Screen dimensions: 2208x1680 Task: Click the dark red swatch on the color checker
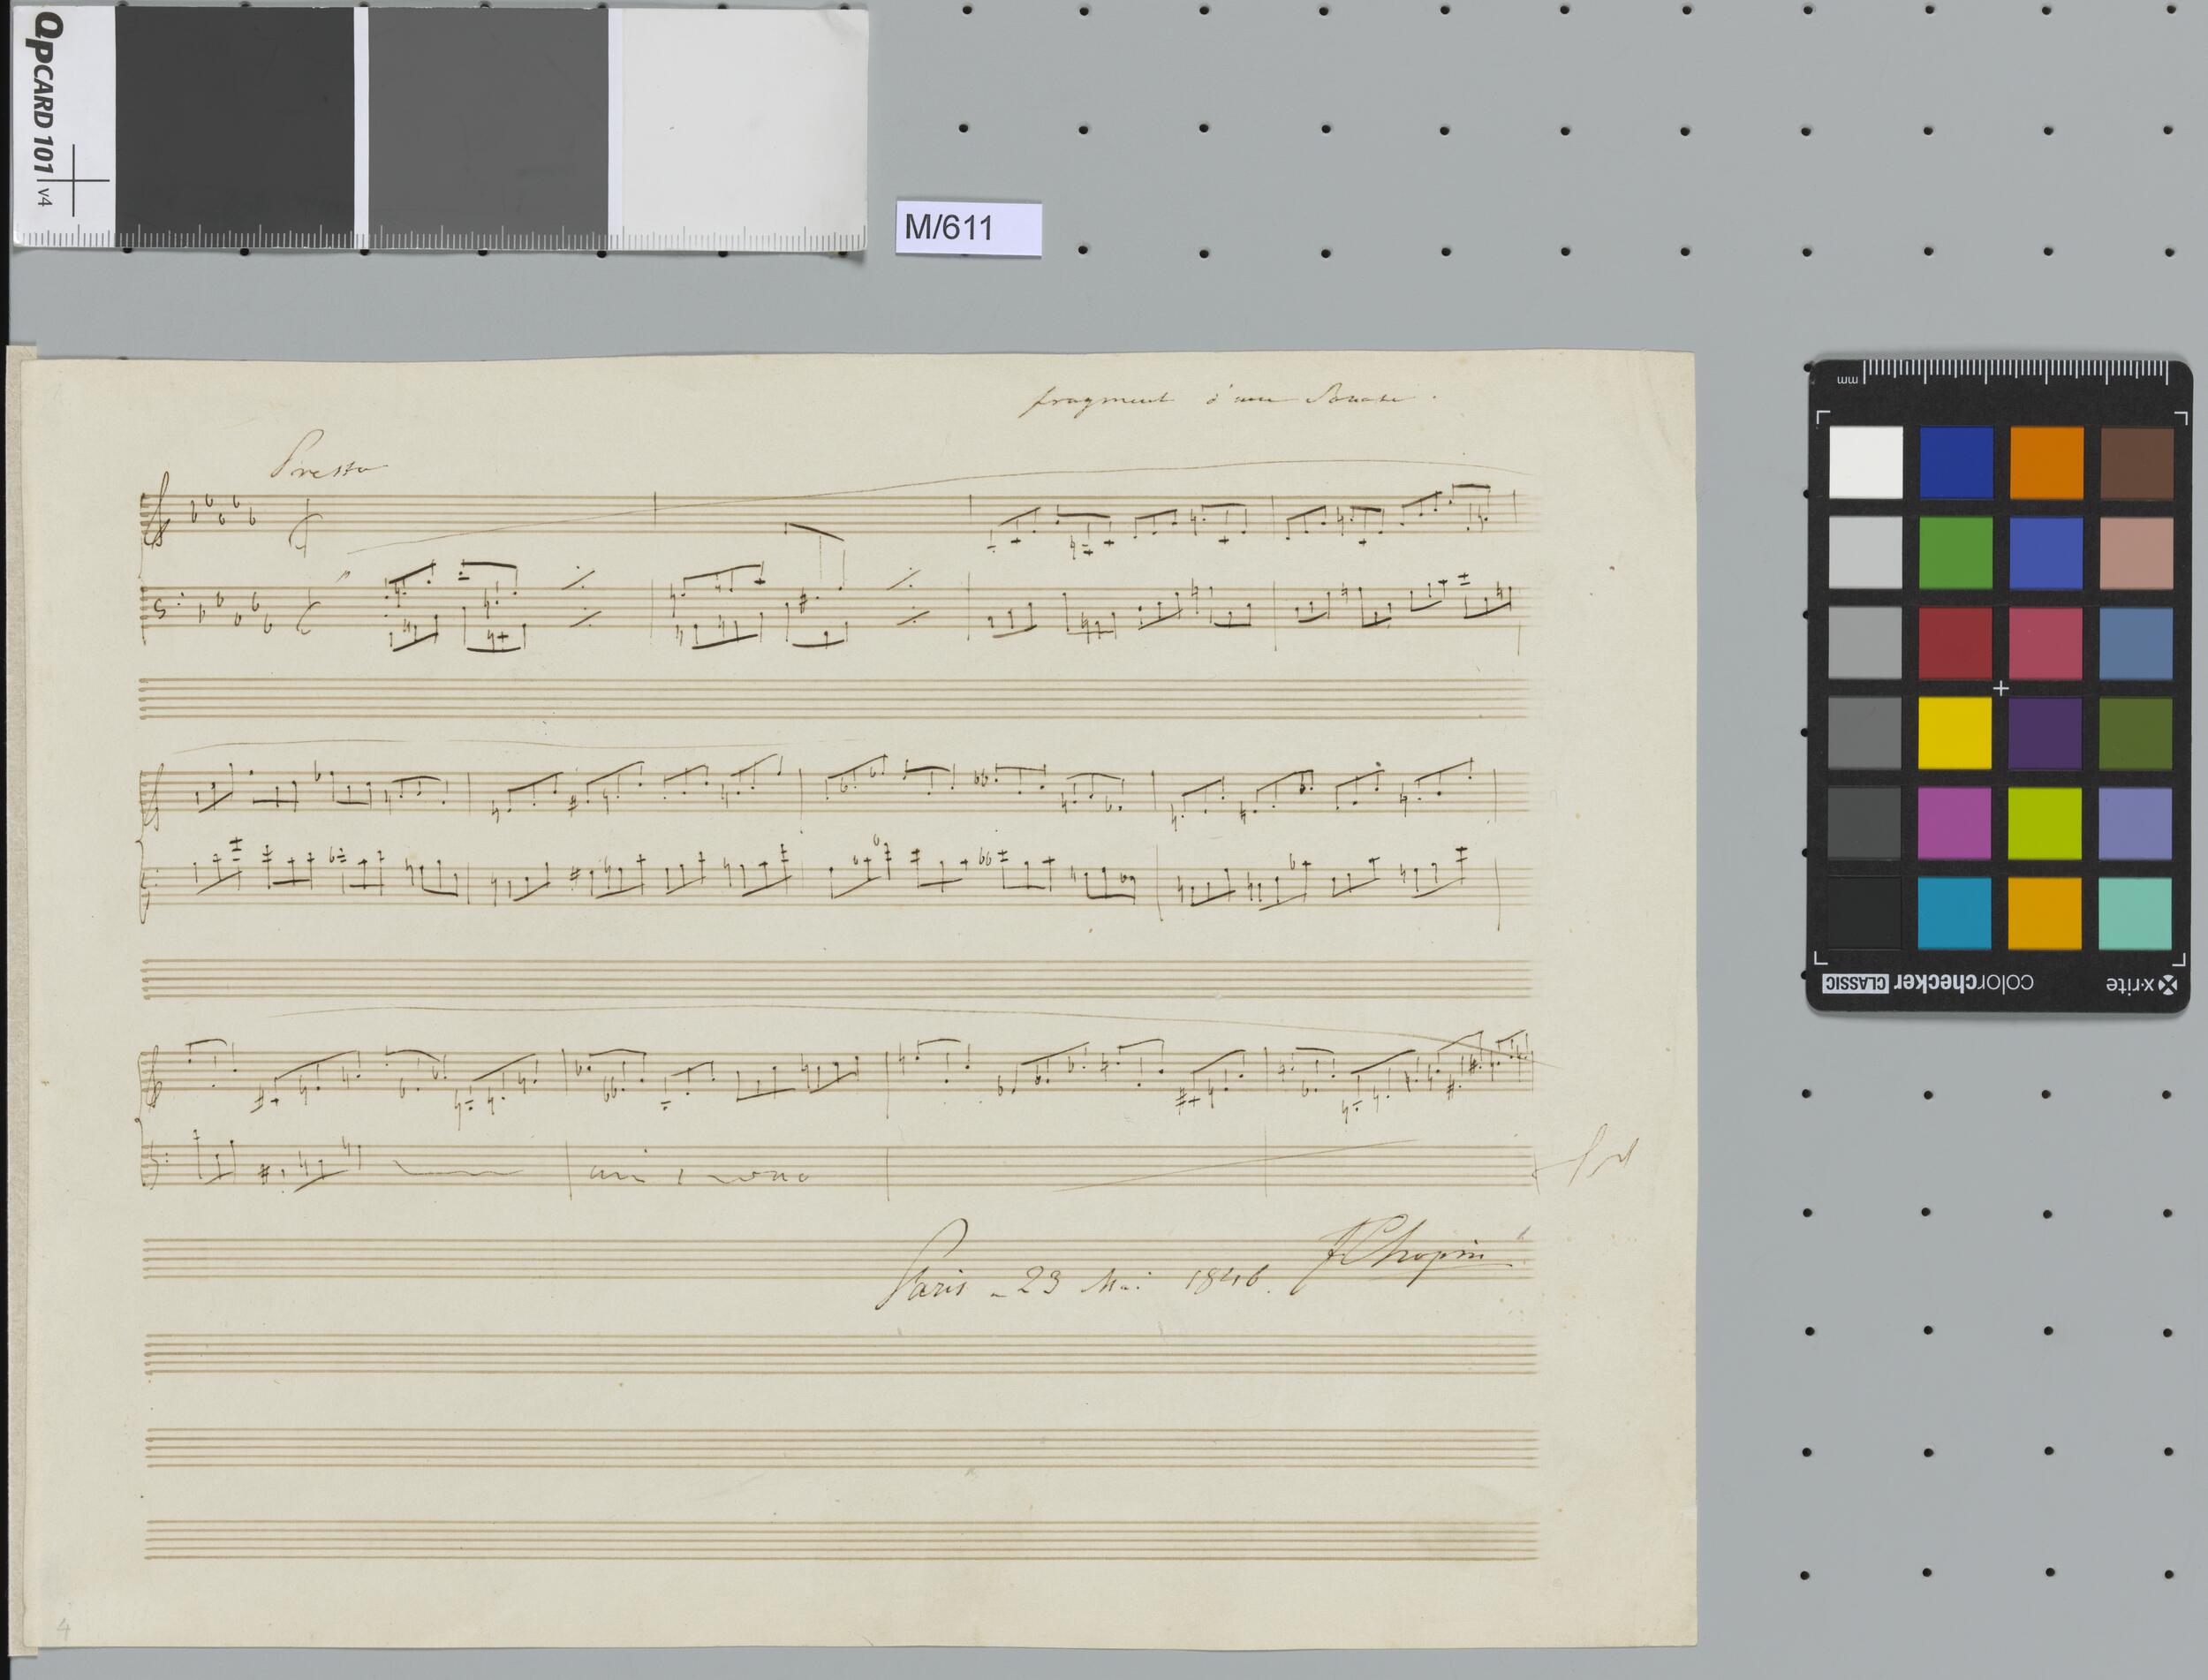[1955, 642]
